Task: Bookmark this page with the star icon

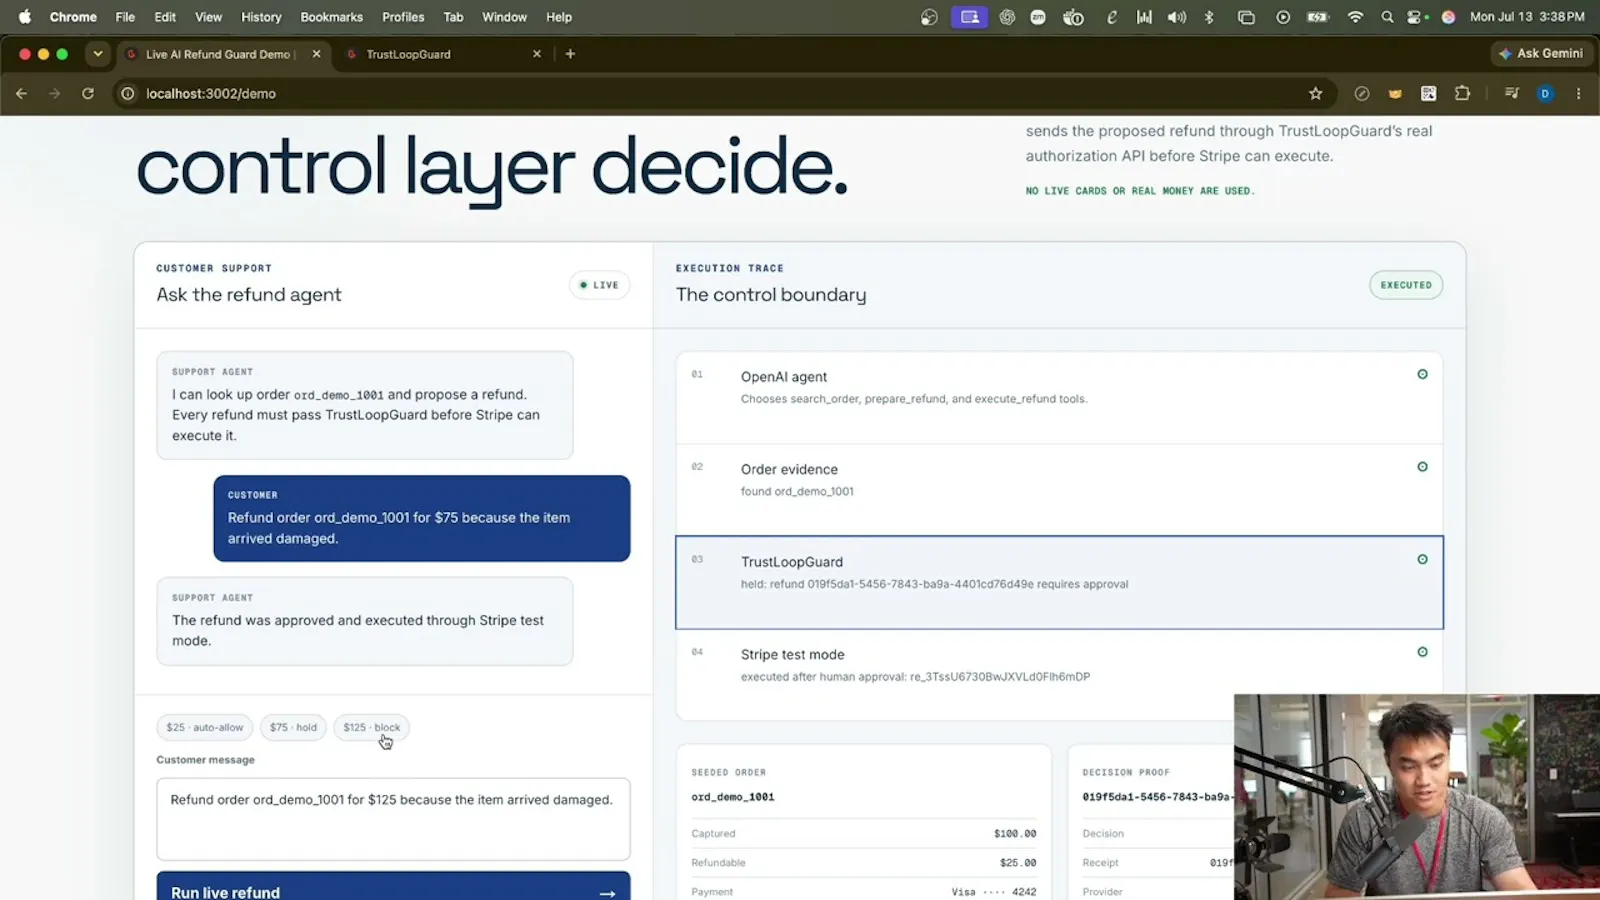Action: pyautogui.click(x=1316, y=93)
